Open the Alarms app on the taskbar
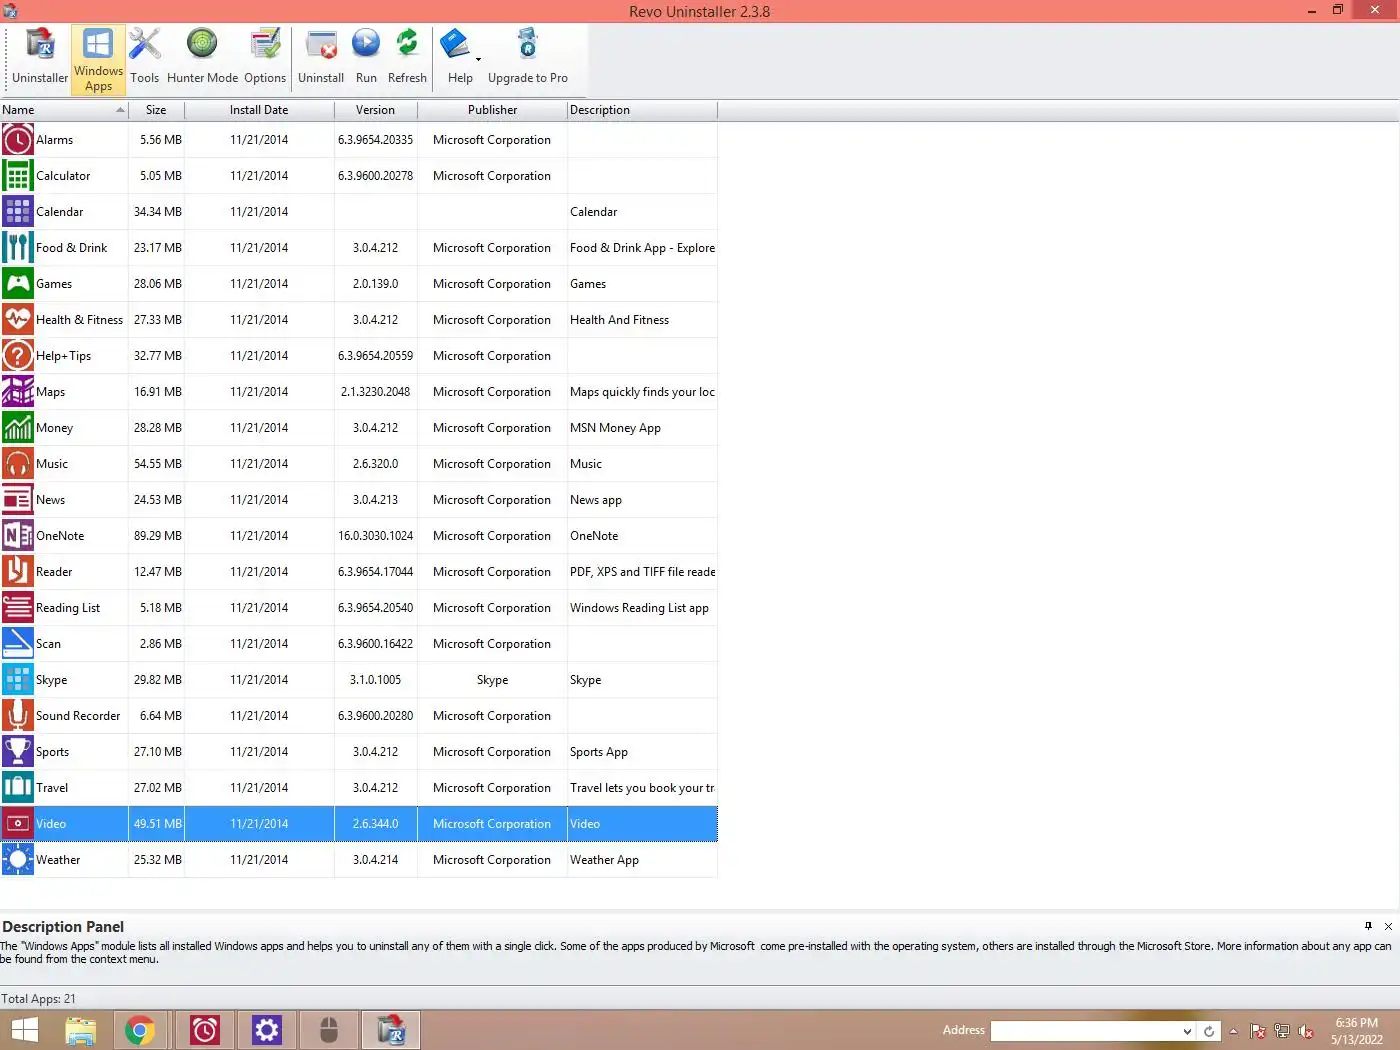This screenshot has height=1050, width=1400. 205,1030
